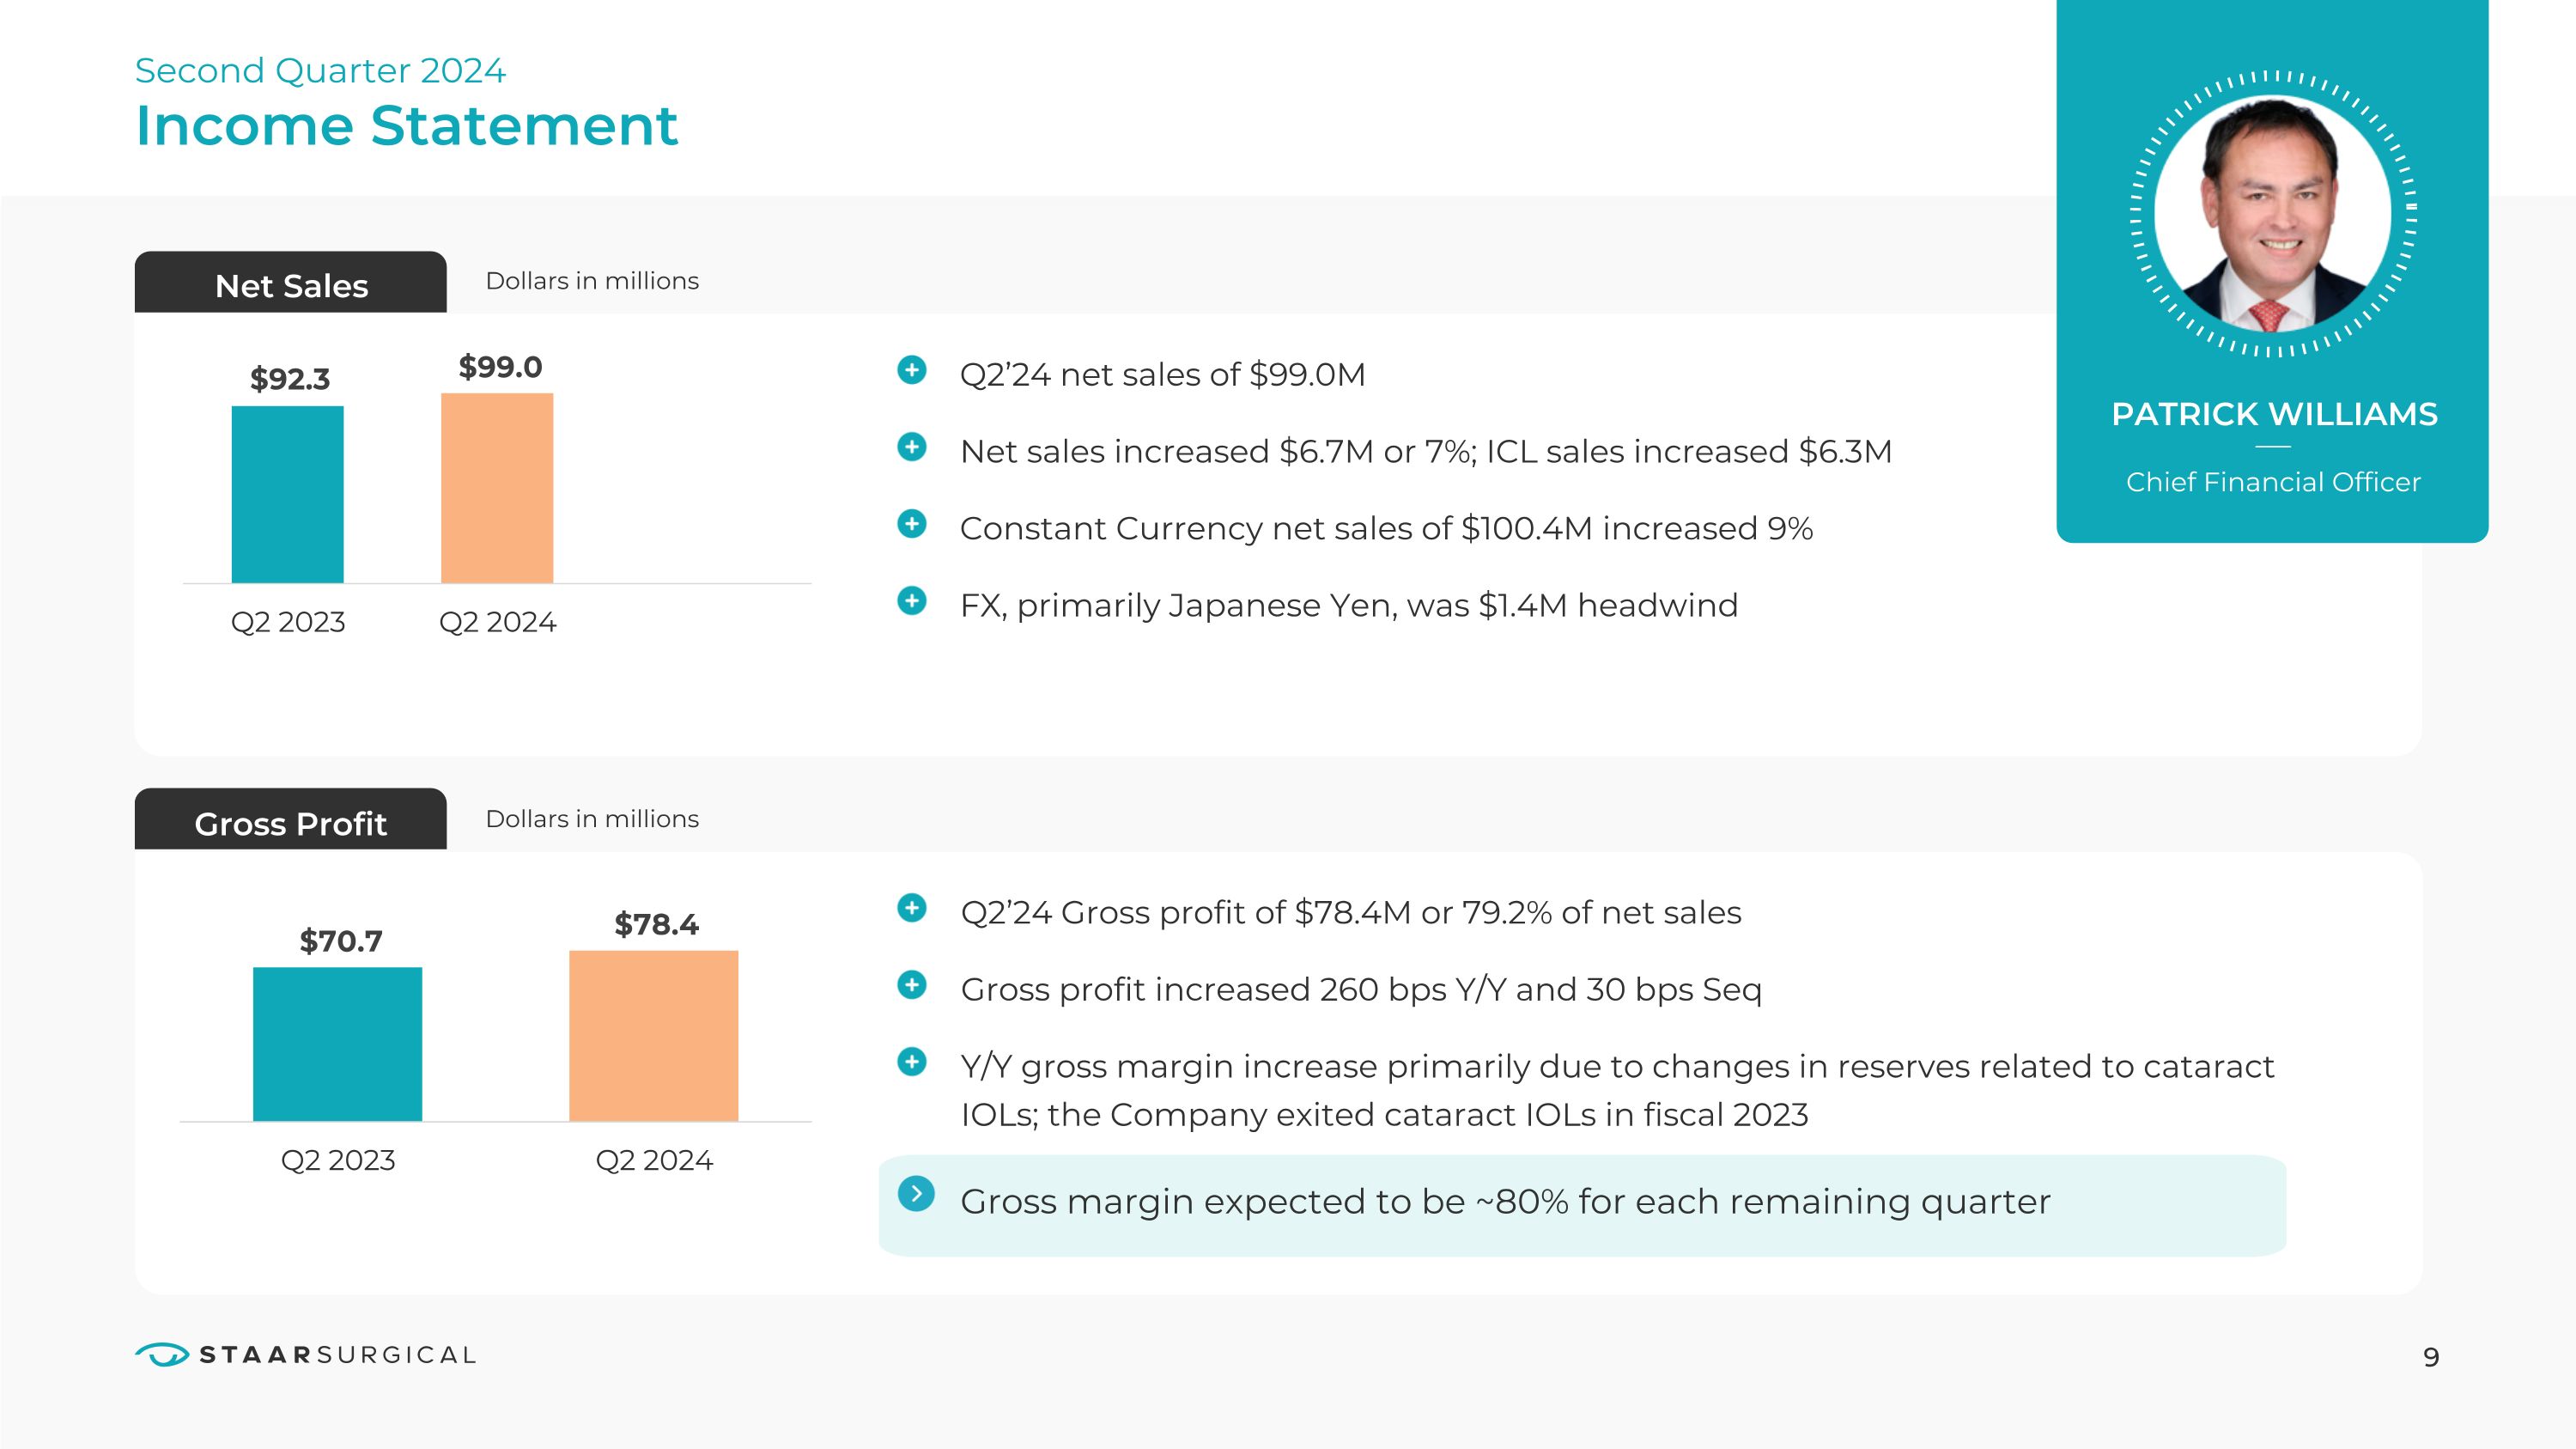Image resolution: width=2576 pixels, height=1449 pixels.
Task: Click page number 9
Action: (x=2431, y=1358)
